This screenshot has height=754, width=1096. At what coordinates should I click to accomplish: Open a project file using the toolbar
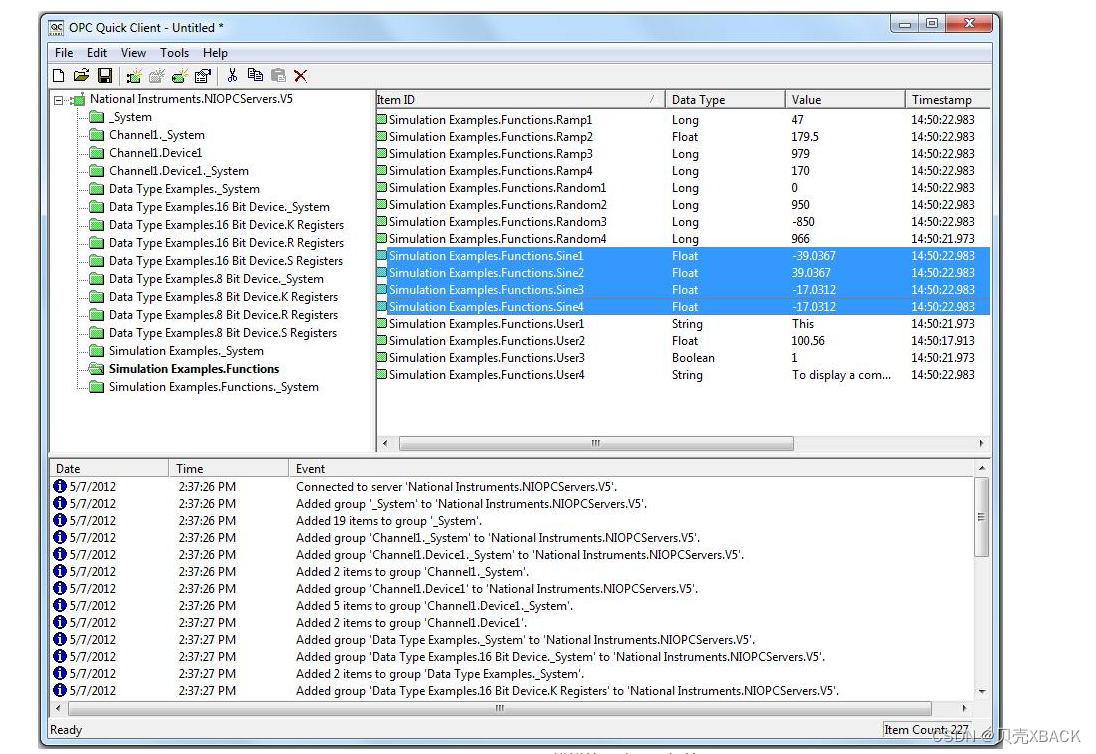(x=82, y=75)
